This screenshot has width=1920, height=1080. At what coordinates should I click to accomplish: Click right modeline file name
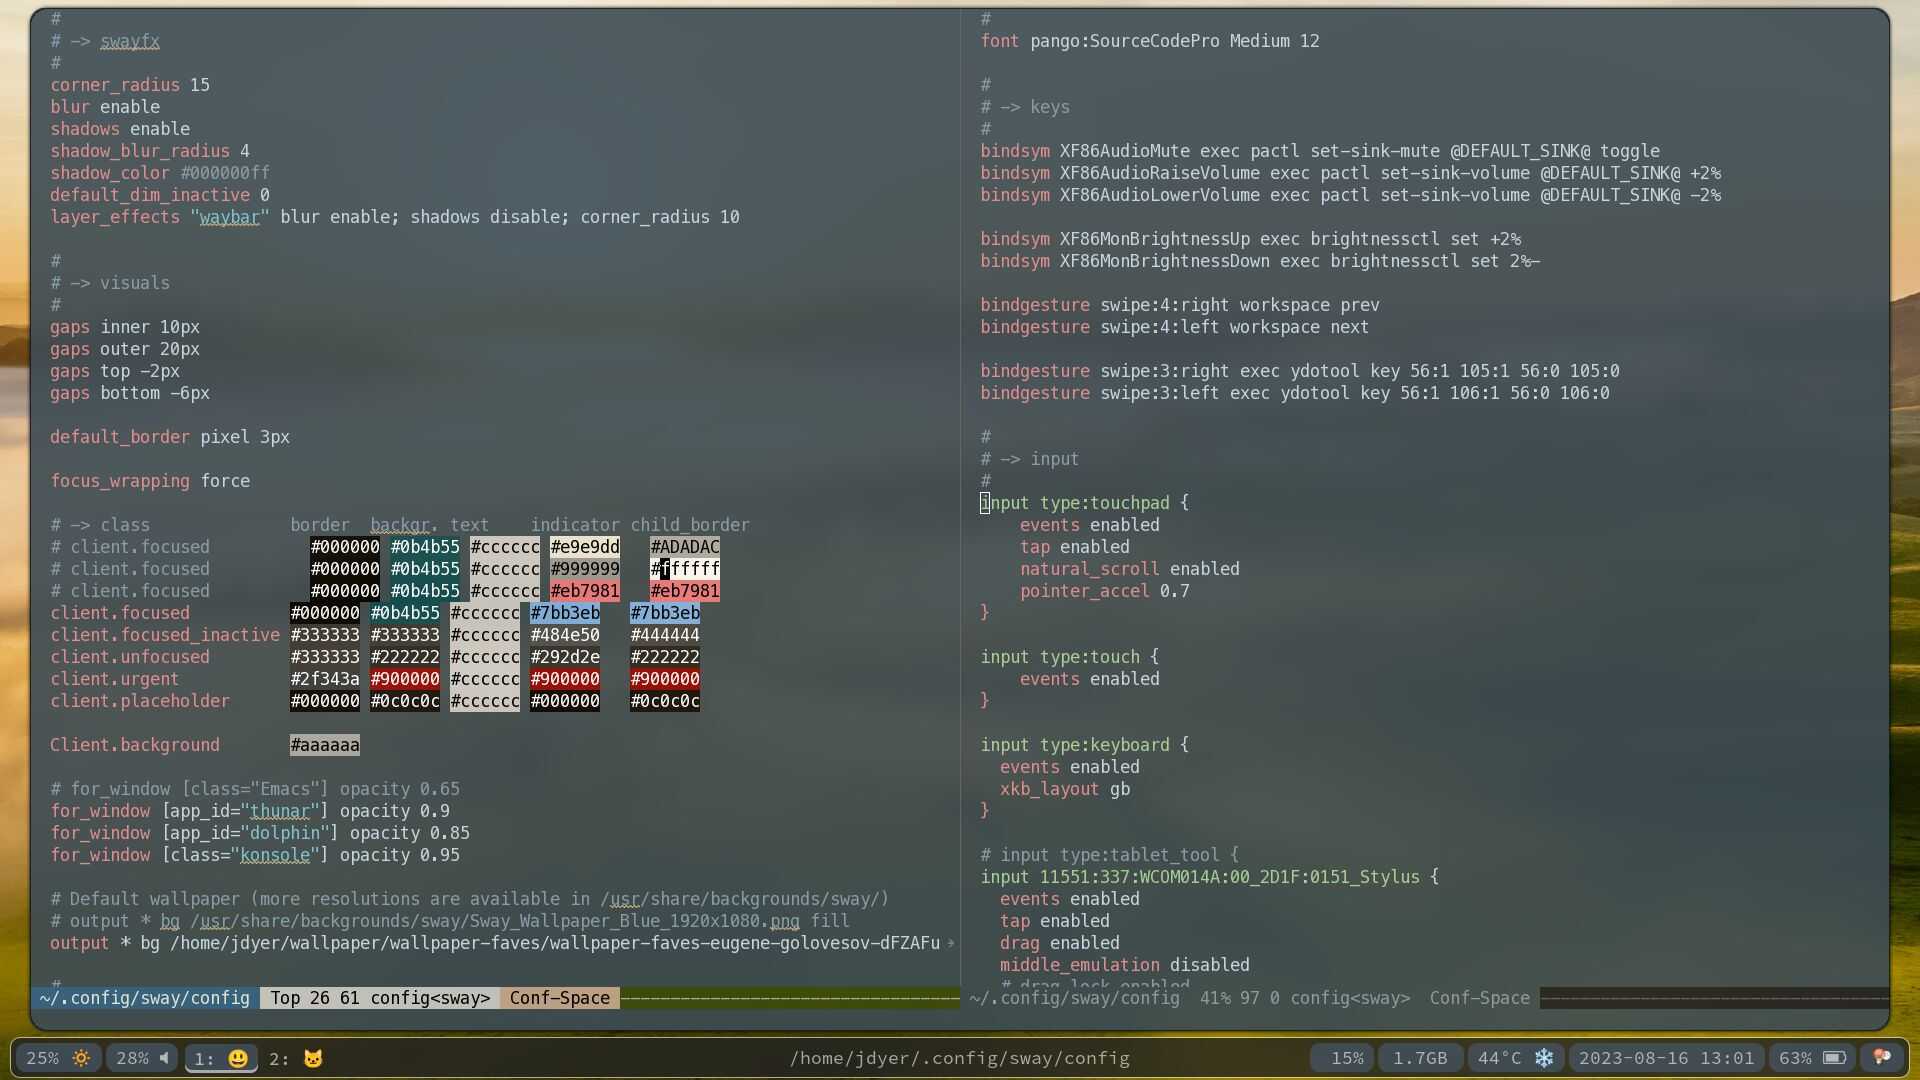(1074, 998)
